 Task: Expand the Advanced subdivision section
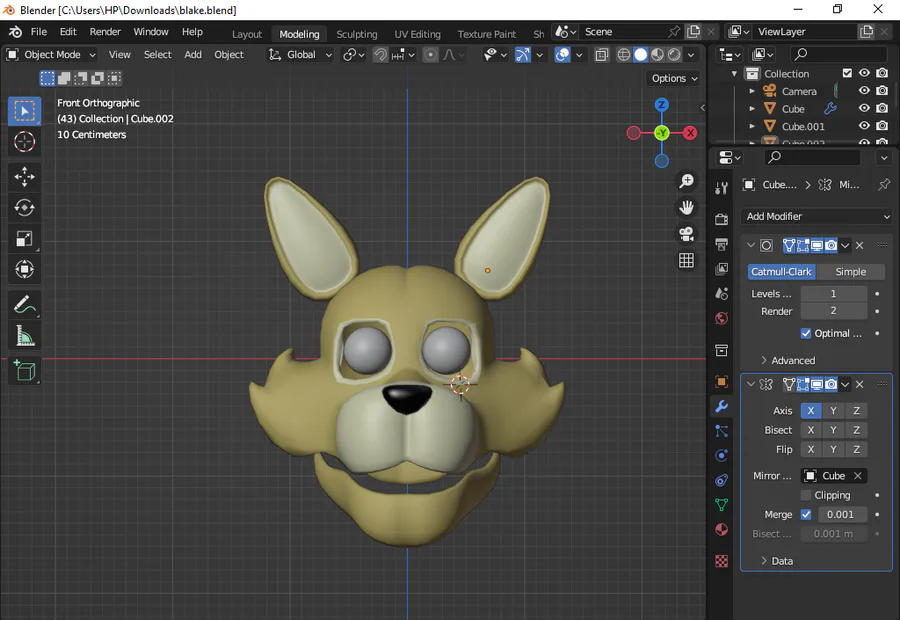pyautogui.click(x=788, y=361)
